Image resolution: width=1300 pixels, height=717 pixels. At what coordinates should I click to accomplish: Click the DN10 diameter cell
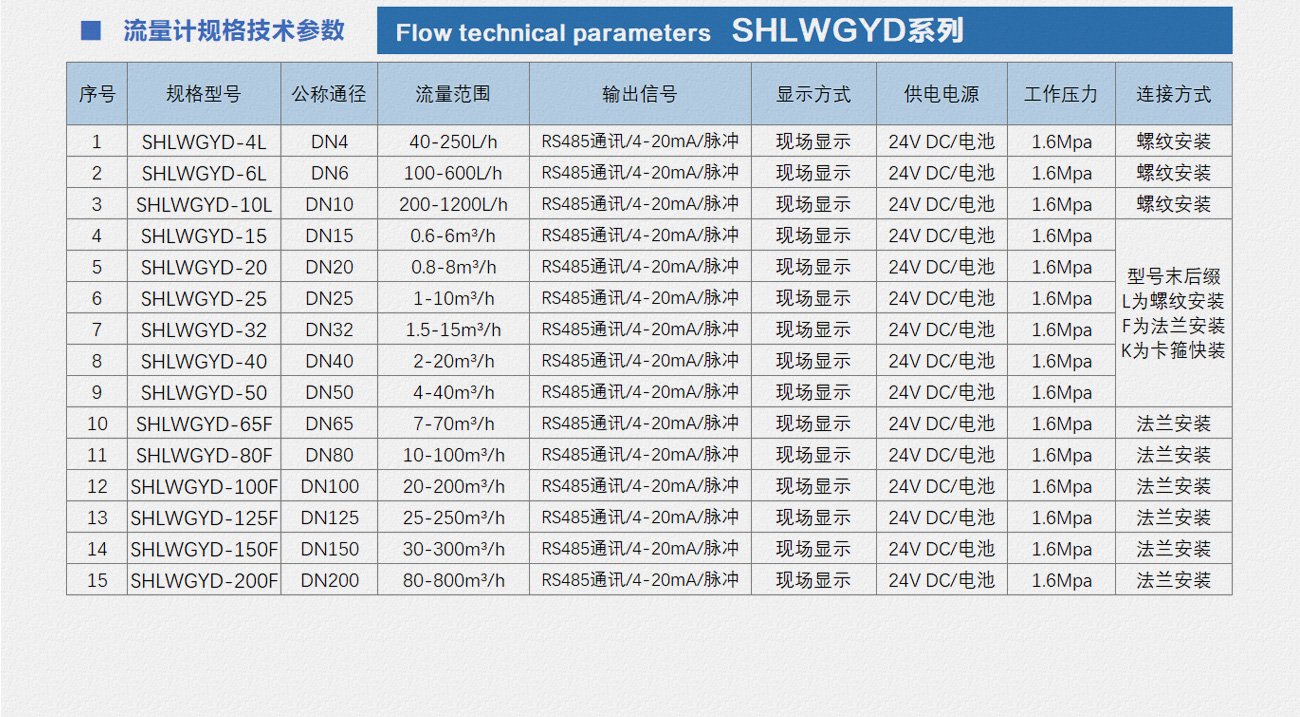329,204
